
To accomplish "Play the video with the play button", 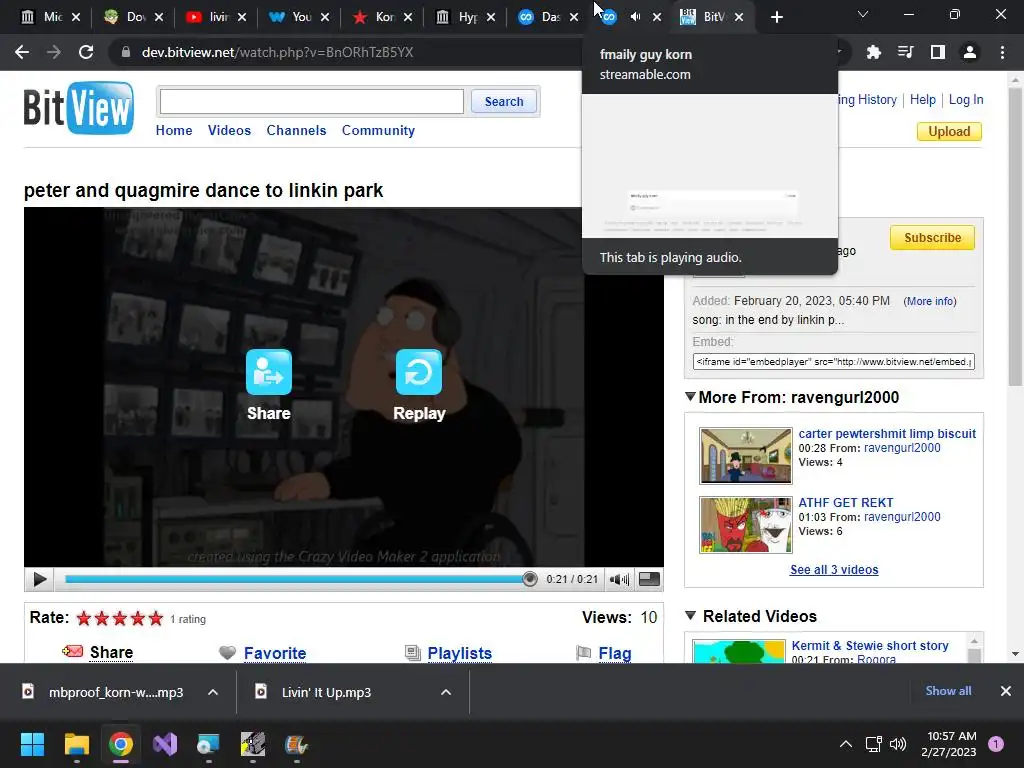I will pyautogui.click(x=39, y=579).
